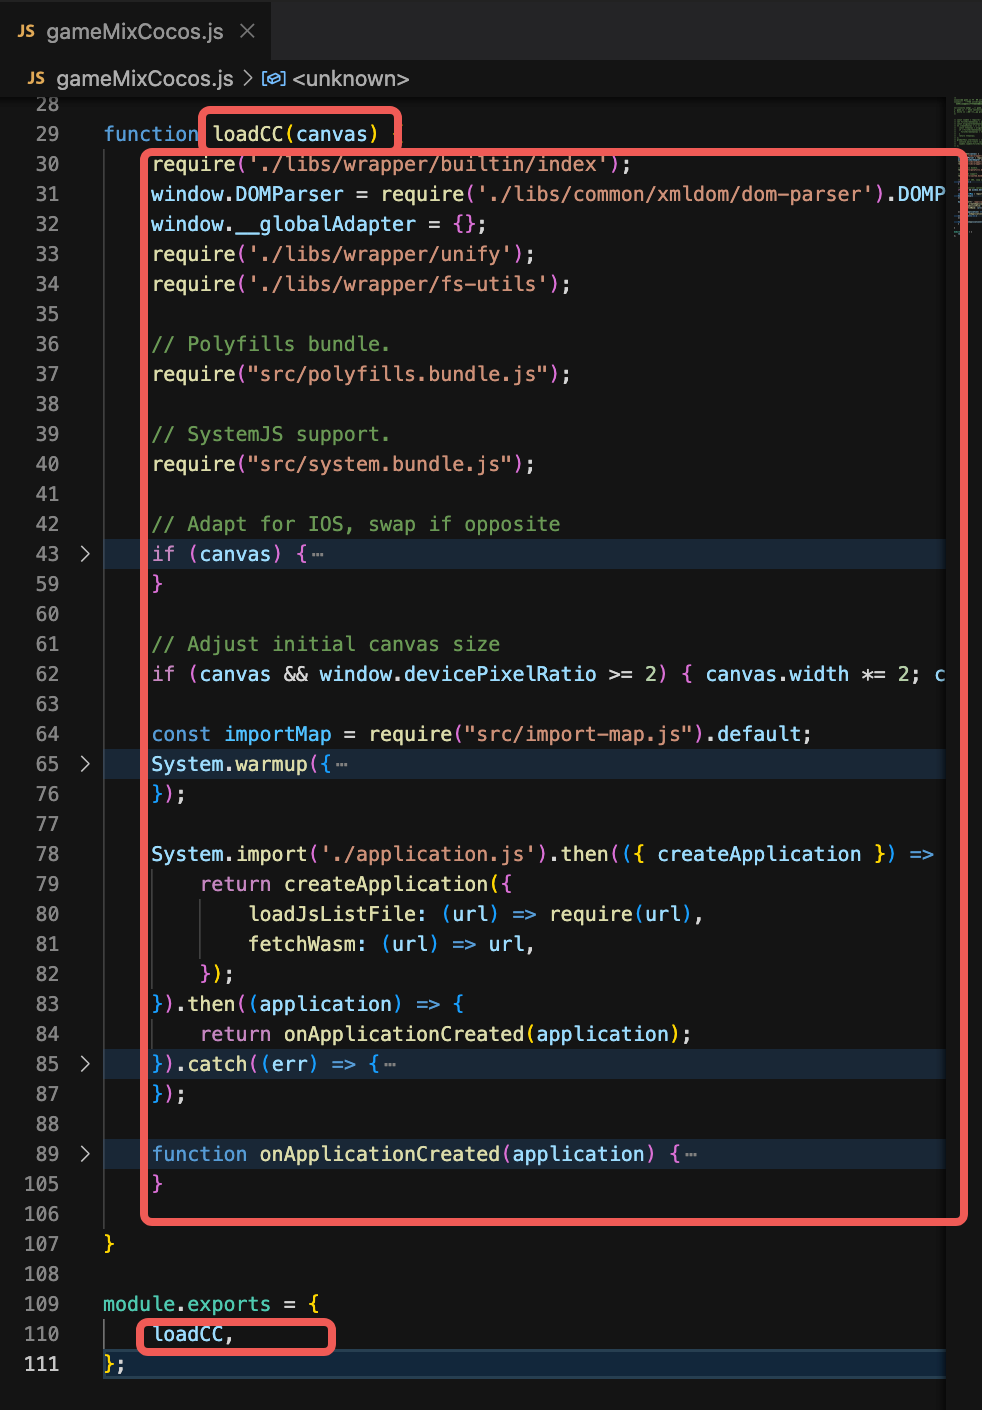Select the gameMixCocos.js tab
The image size is (982, 1410).
point(134,31)
